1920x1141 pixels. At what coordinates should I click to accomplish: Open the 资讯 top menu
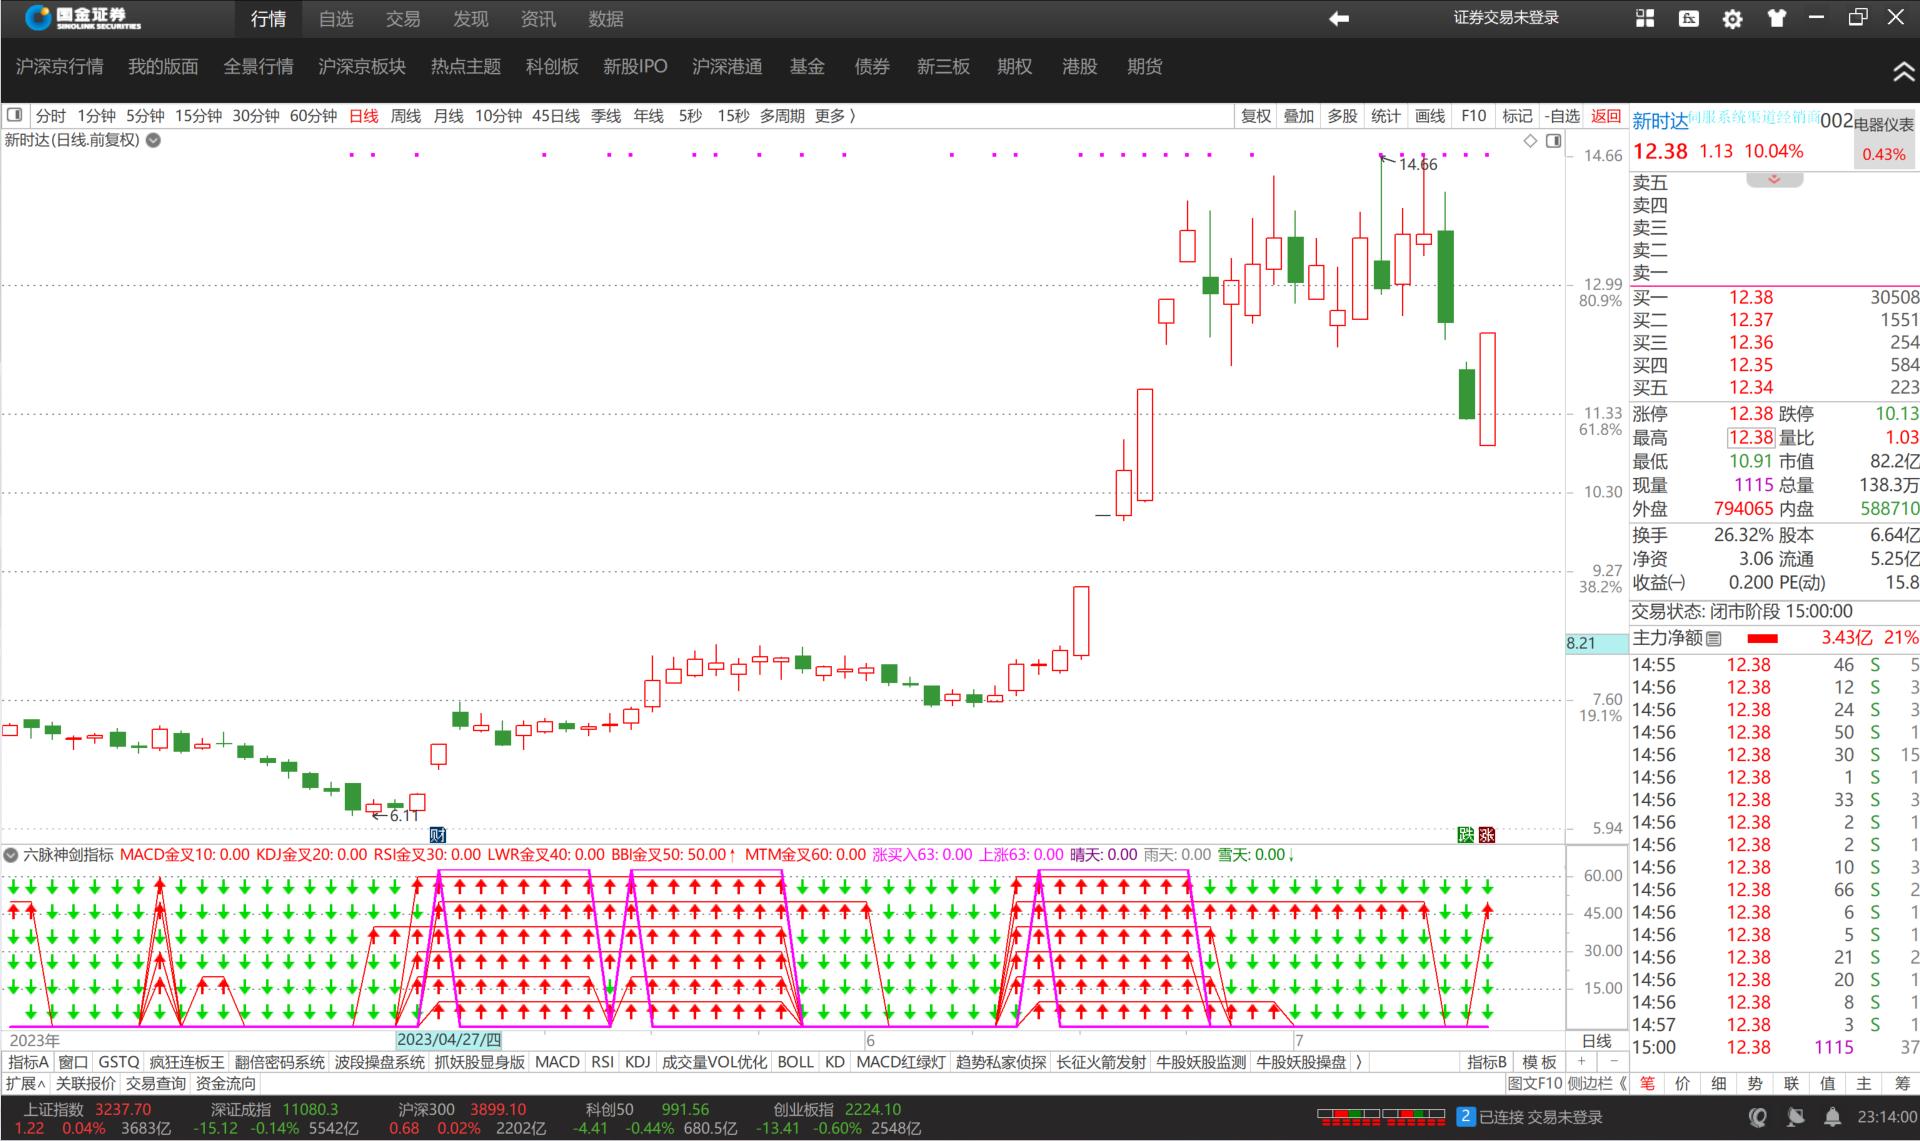tap(538, 19)
